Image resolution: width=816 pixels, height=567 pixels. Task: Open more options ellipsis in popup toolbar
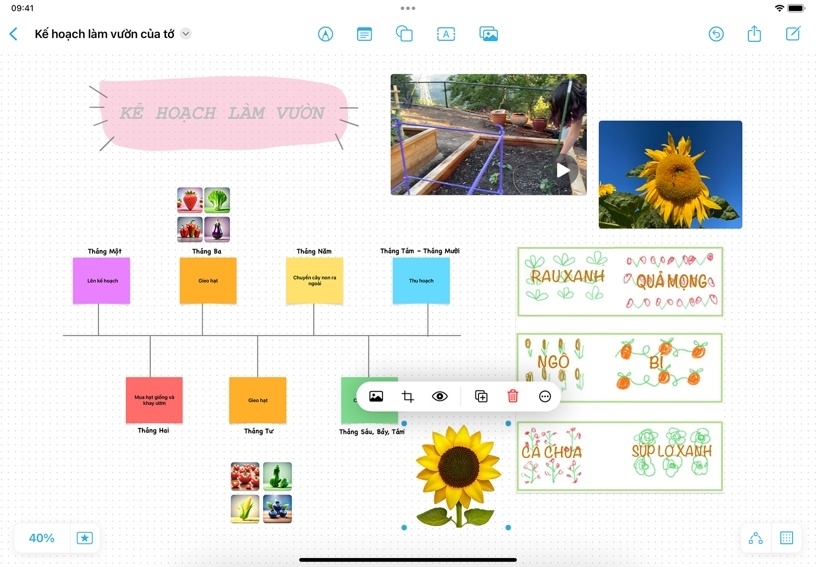coord(545,396)
